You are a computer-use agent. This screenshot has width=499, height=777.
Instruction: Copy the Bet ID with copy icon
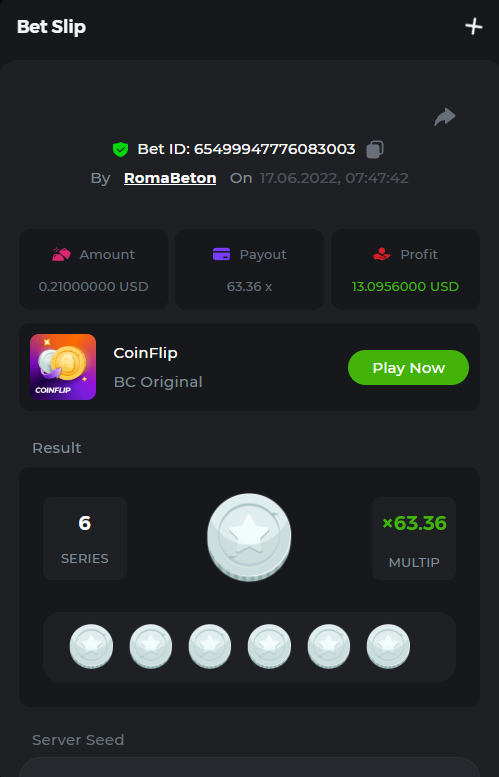point(375,149)
